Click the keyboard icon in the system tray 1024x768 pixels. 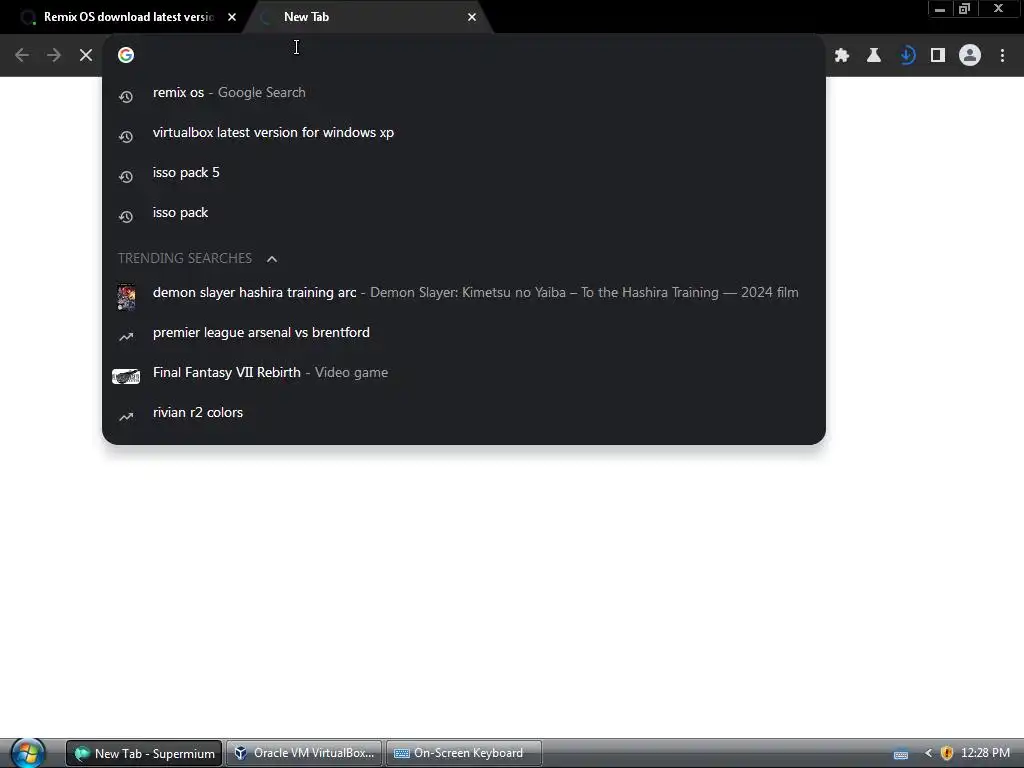(901, 754)
